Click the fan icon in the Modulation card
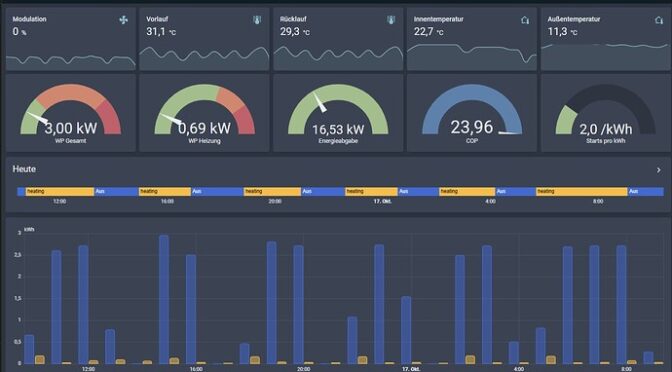This screenshot has height=372, width=672. click(x=123, y=20)
